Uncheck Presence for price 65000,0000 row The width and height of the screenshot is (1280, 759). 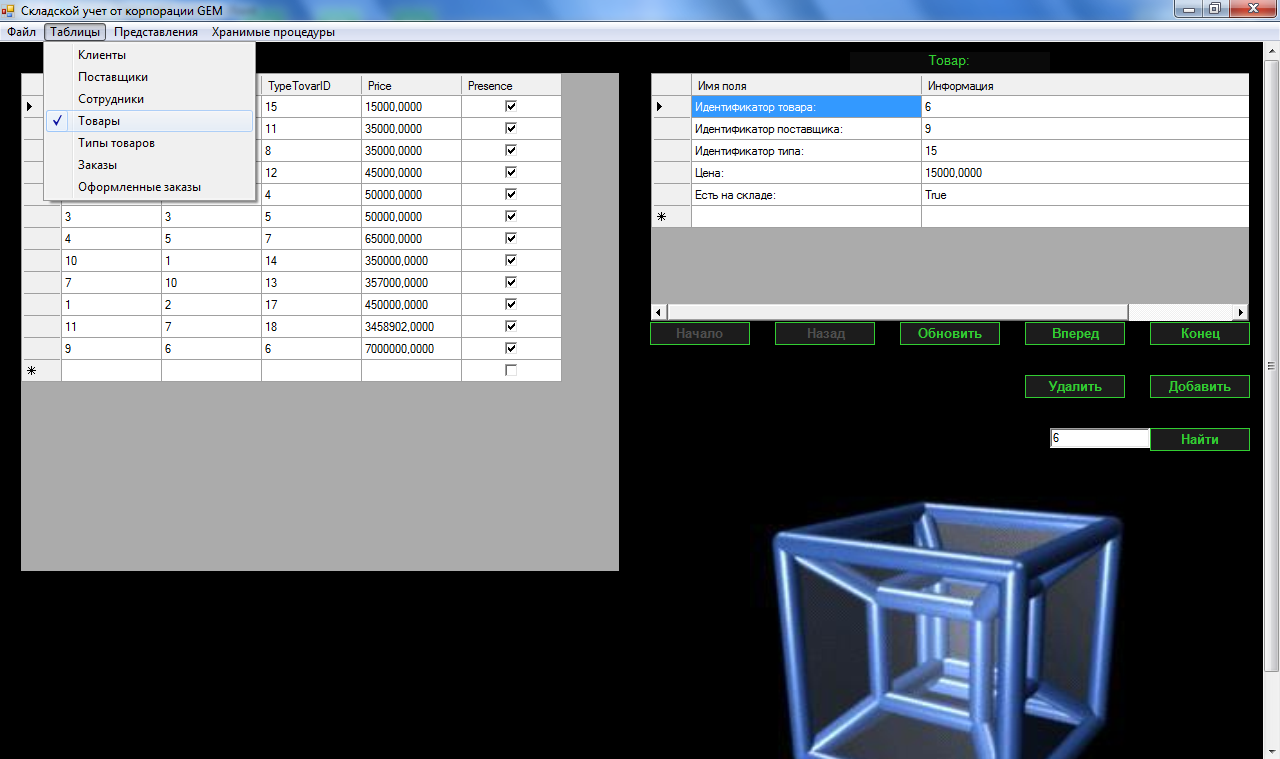pos(511,238)
